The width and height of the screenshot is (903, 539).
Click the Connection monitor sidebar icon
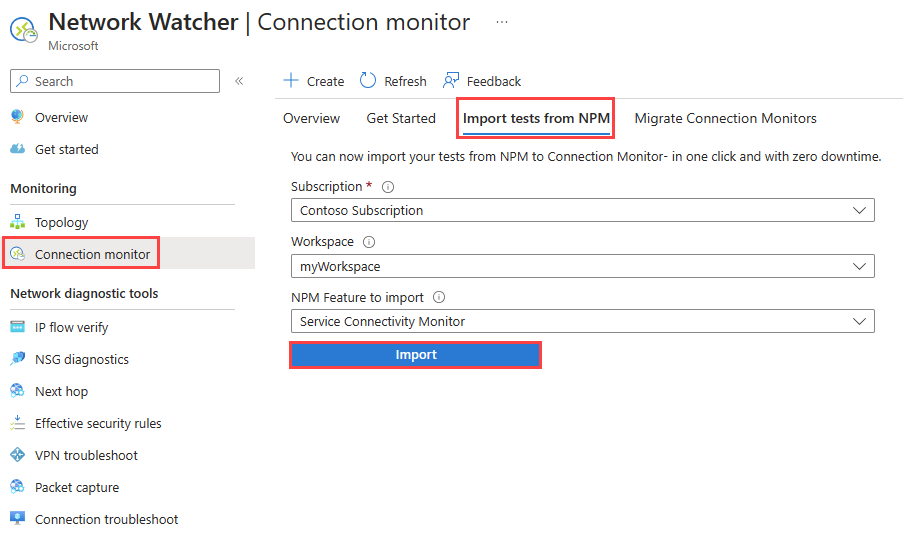tap(17, 254)
